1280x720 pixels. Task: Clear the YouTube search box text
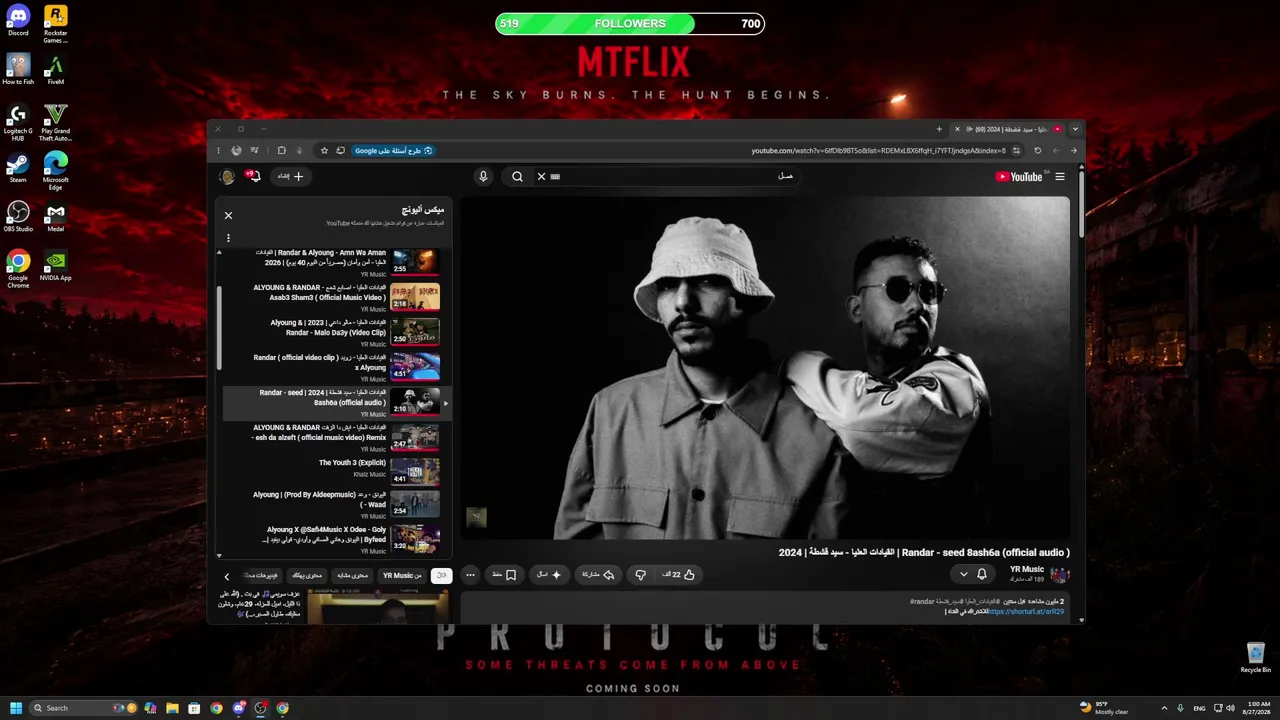click(x=541, y=177)
